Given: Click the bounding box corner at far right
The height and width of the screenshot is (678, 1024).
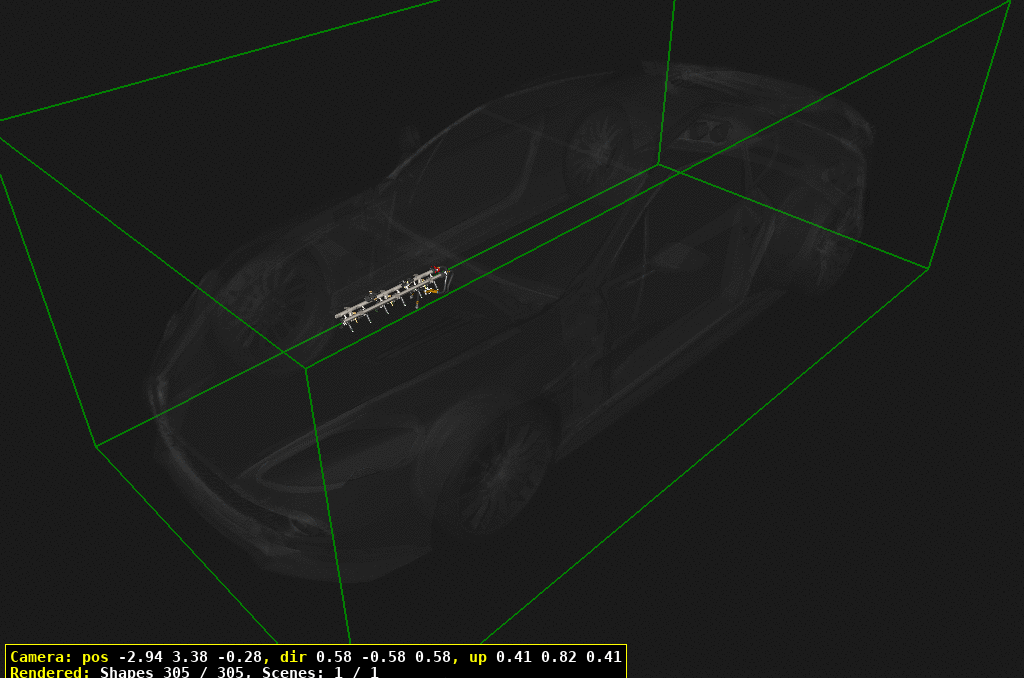Looking at the screenshot, I should [929, 268].
